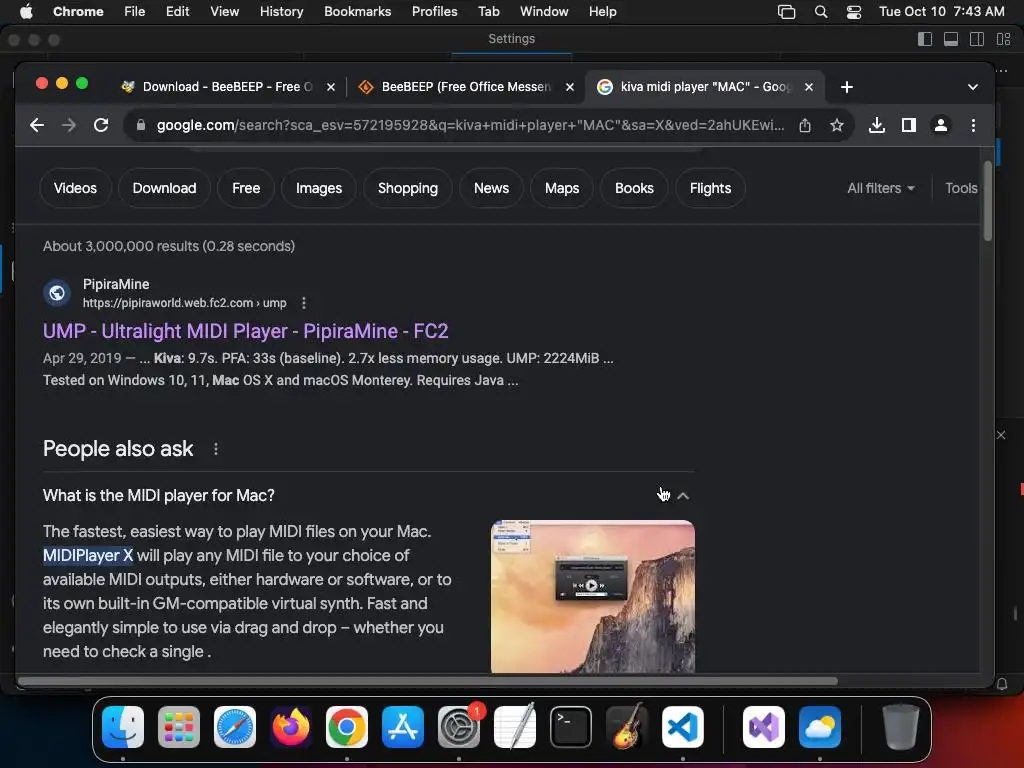This screenshot has height=768, width=1024.
Task: Open Visual Studio Code from the Dock
Action: point(683,727)
